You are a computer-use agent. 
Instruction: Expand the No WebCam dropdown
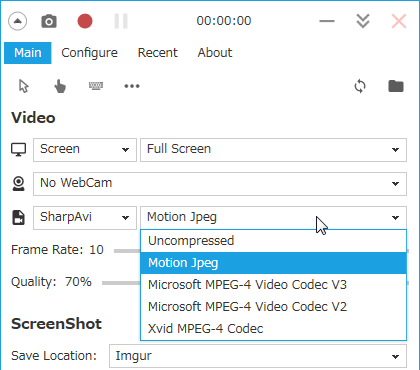(220, 184)
